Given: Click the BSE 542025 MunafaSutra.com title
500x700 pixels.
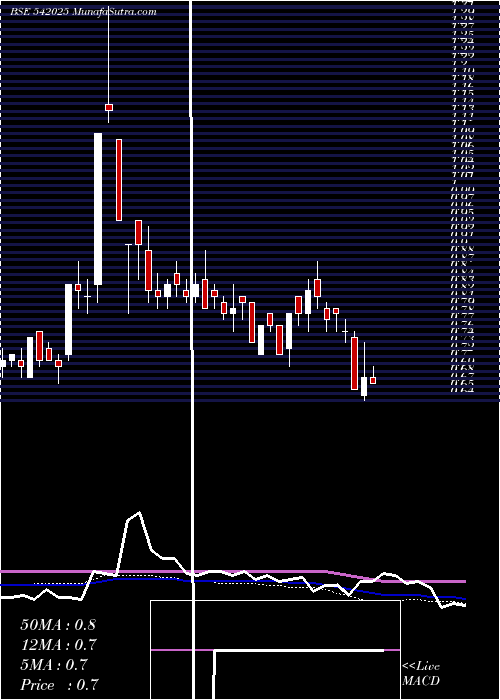Looking at the screenshot, I should 83,12.
